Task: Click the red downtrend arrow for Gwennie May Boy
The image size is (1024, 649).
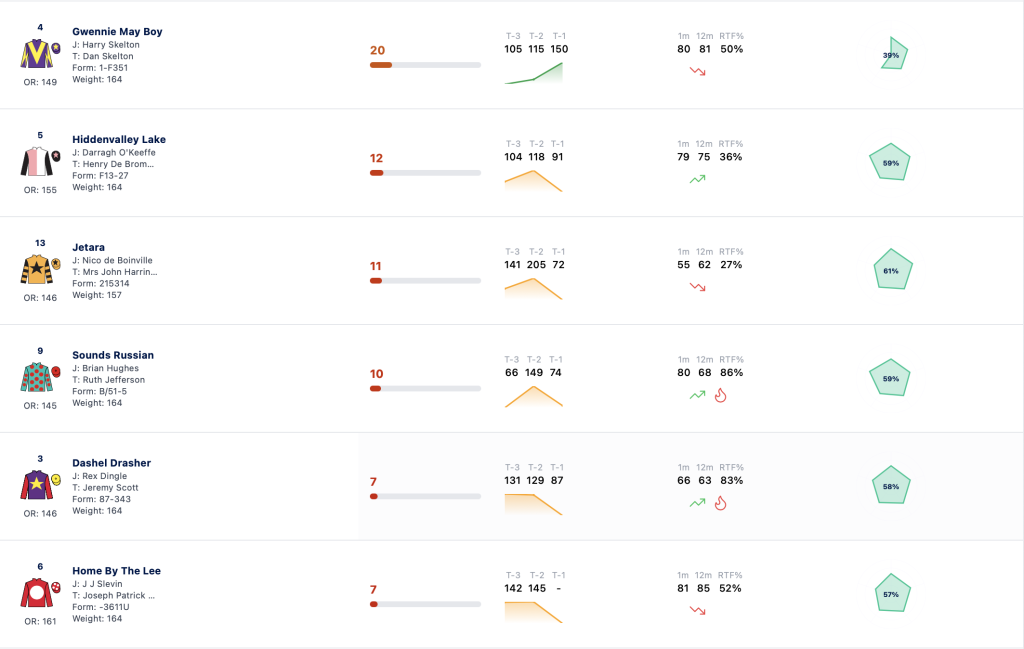Action: [697, 71]
